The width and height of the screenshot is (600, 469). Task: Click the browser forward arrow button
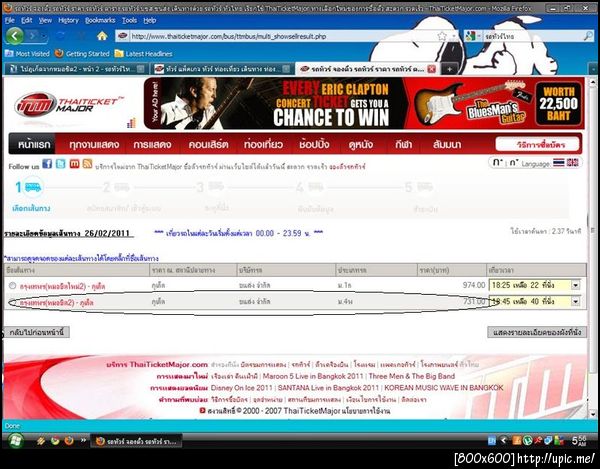[x=33, y=36]
